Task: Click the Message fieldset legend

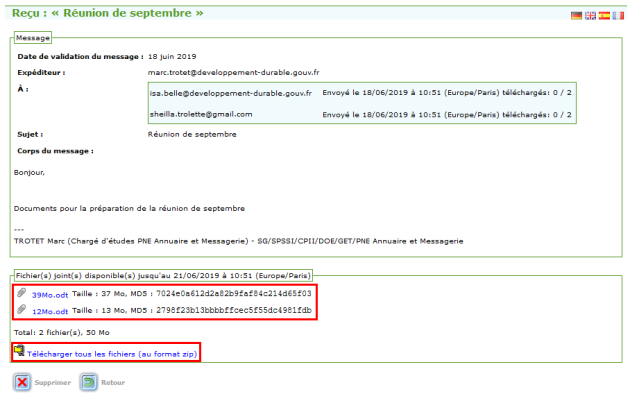Action: pyautogui.click(x=33, y=38)
